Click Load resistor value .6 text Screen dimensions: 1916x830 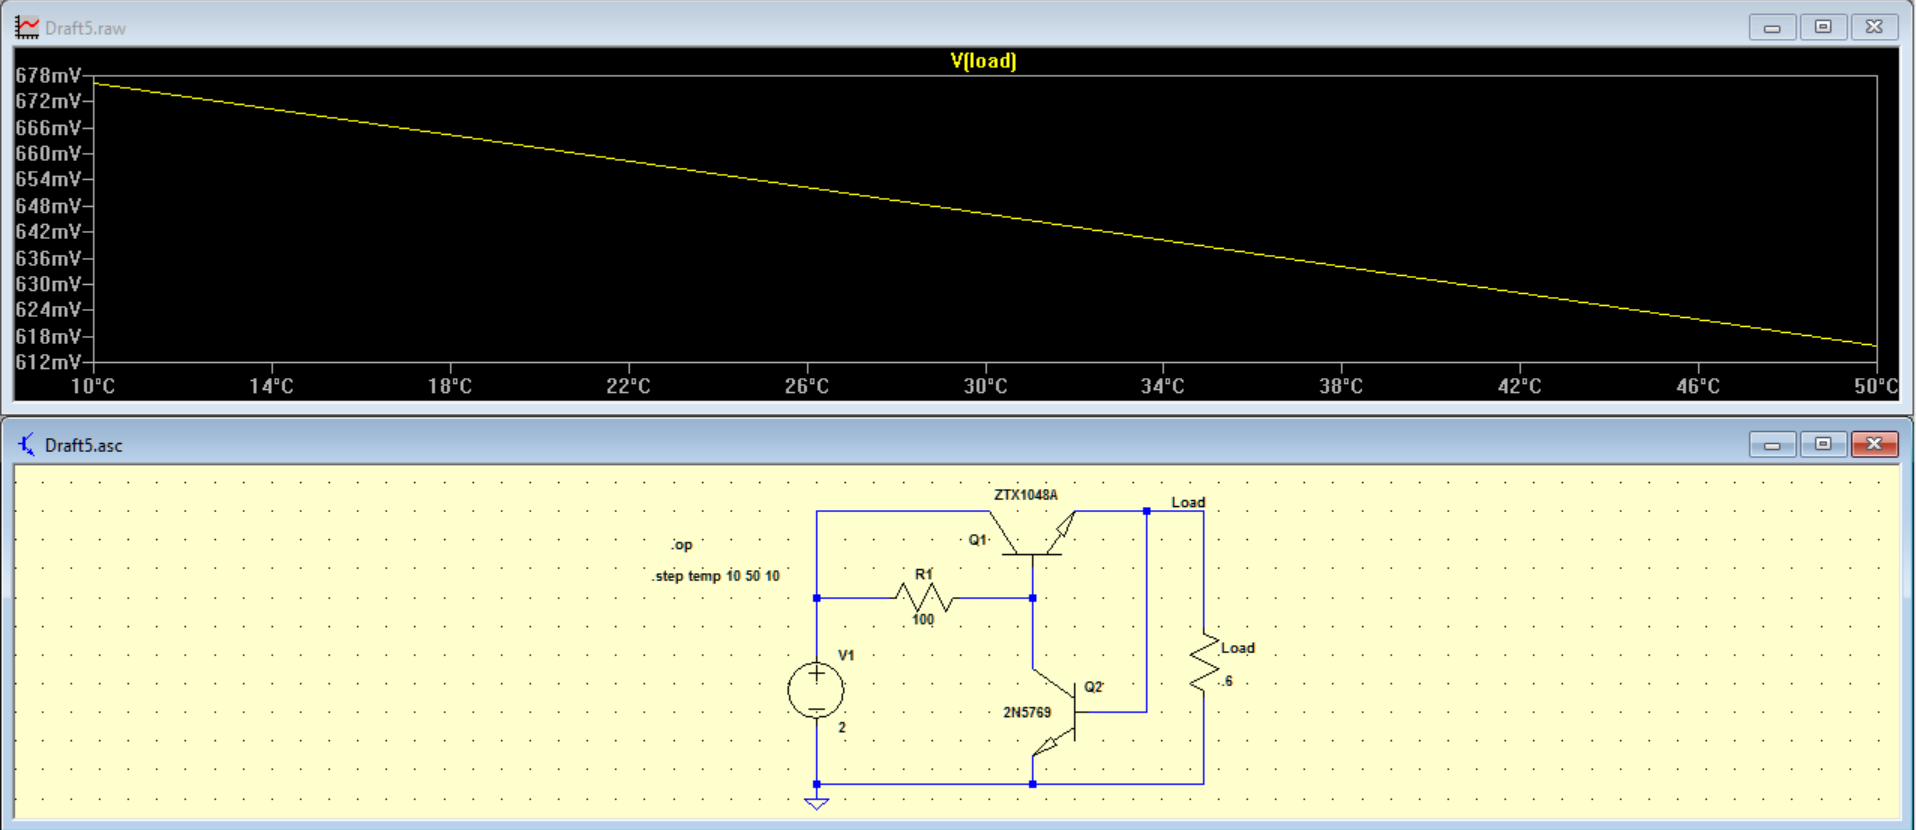pos(1227,681)
